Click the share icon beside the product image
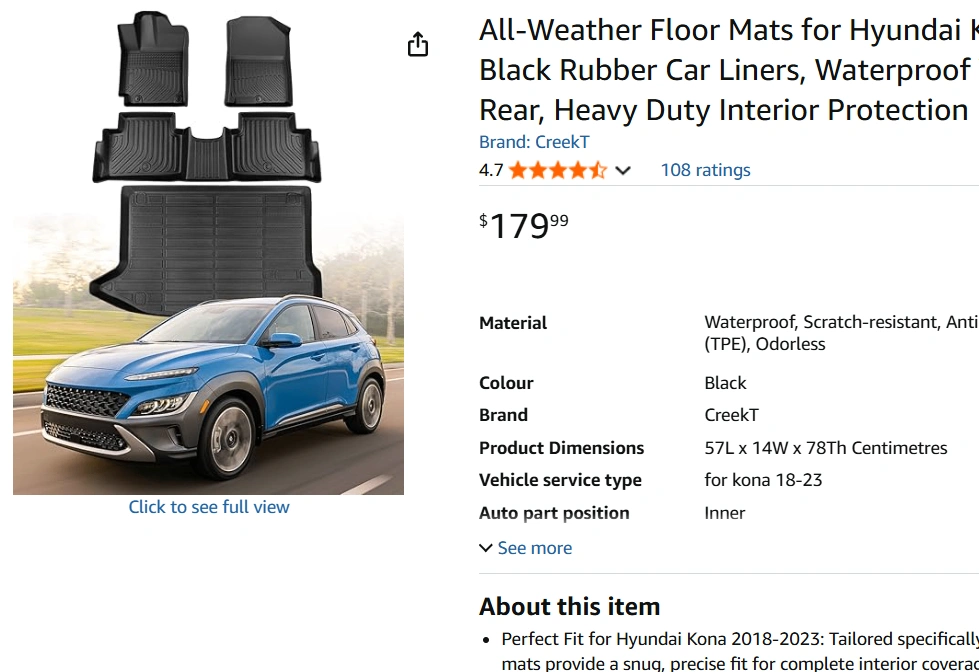979x672 pixels. [418, 45]
